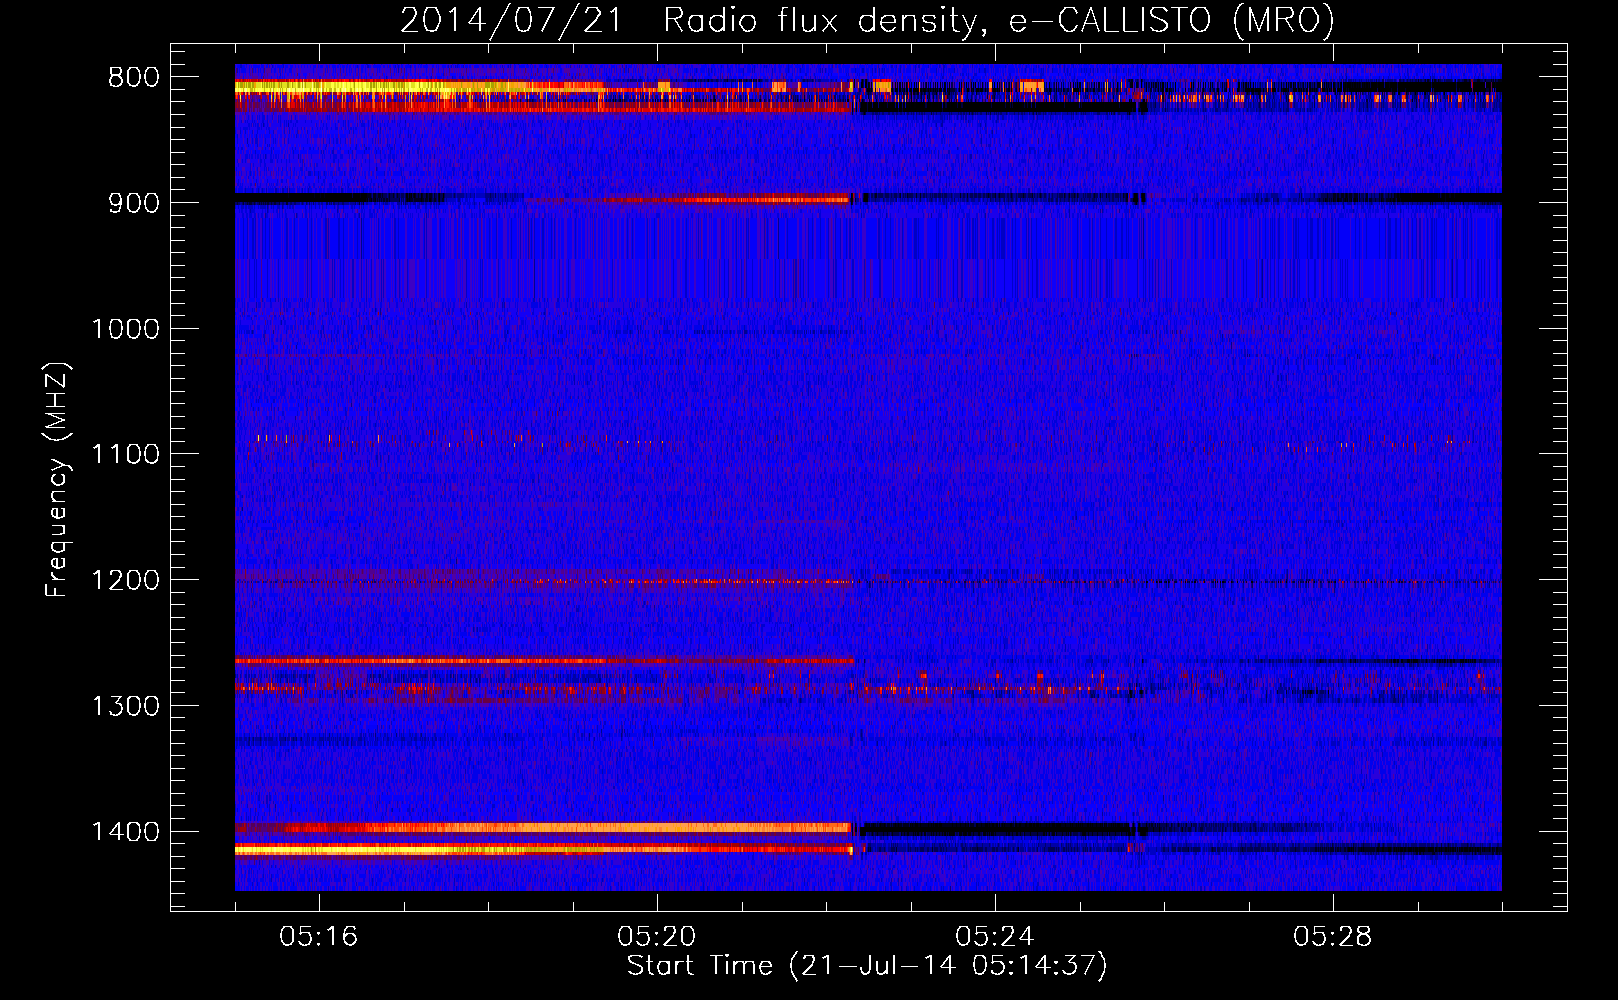Click the 05:24 time tick label
Viewport: 1618px width, 1000px height.
tap(995, 937)
